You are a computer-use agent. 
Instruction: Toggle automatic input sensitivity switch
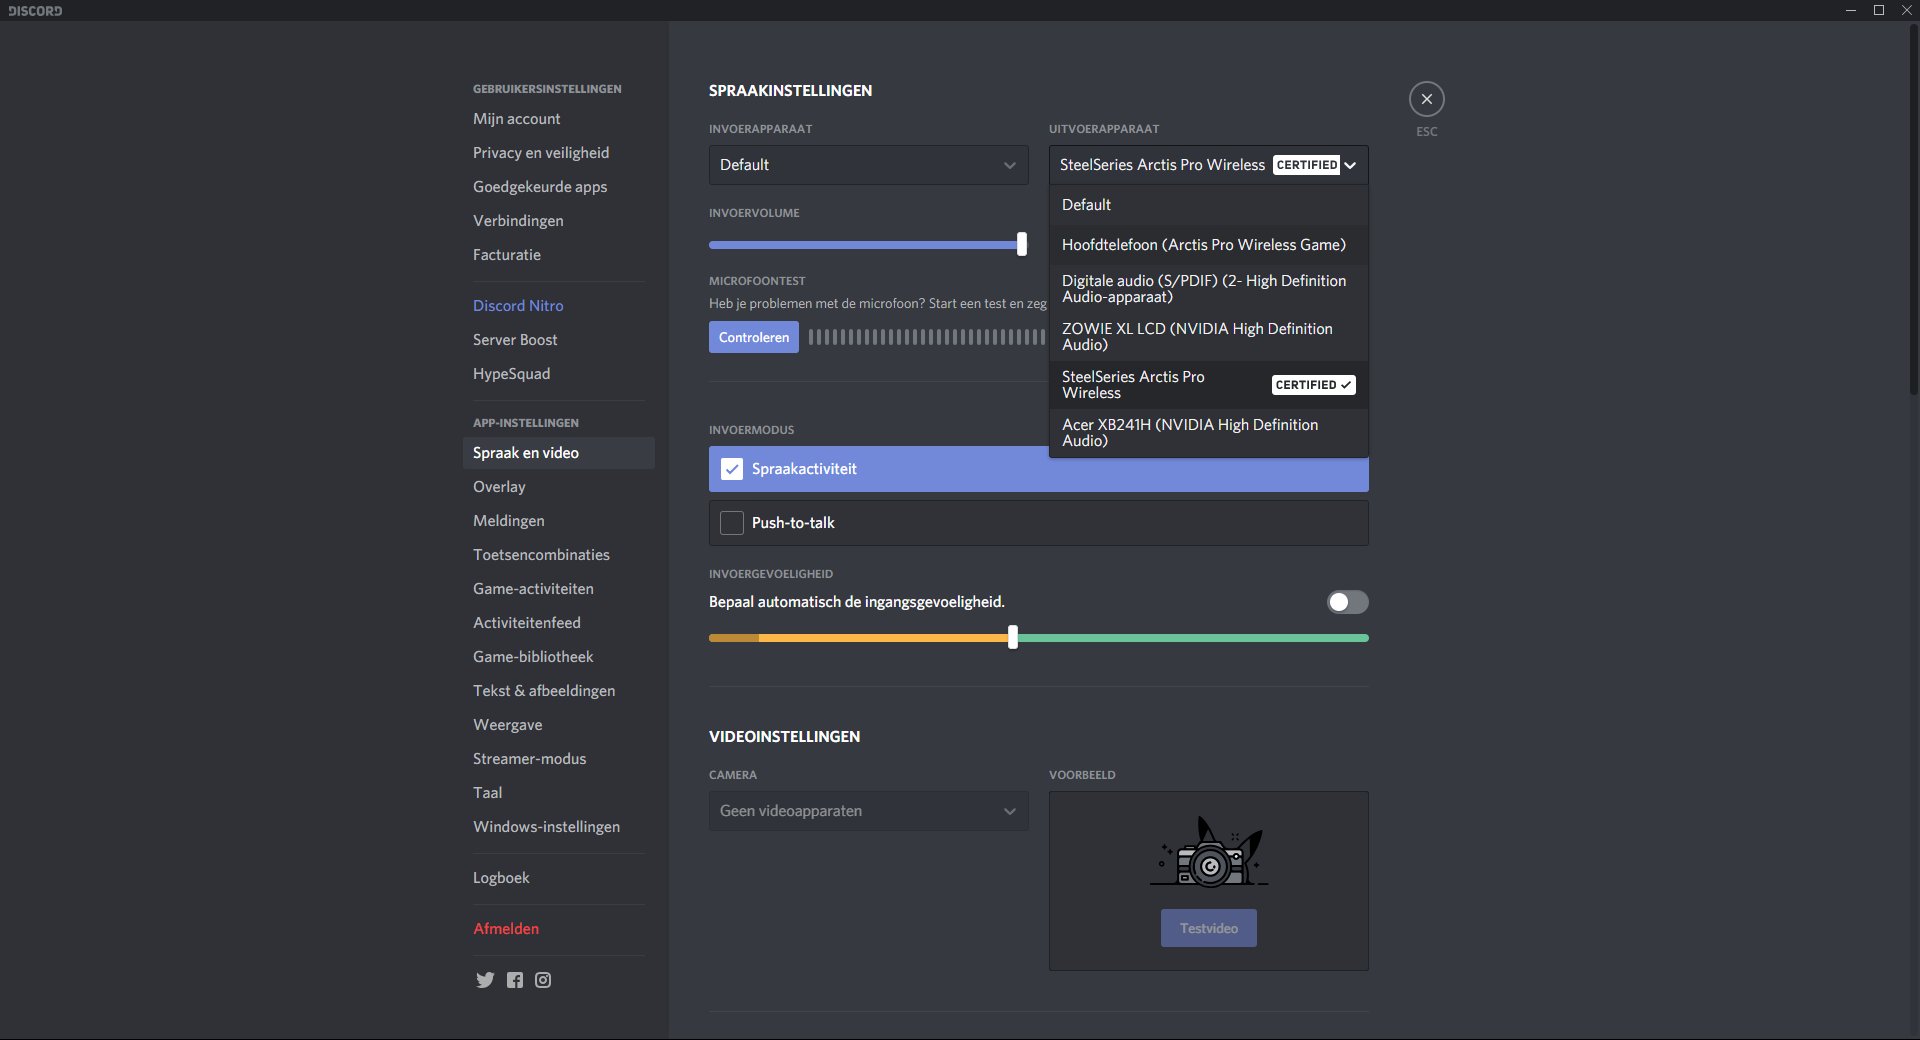(x=1347, y=602)
